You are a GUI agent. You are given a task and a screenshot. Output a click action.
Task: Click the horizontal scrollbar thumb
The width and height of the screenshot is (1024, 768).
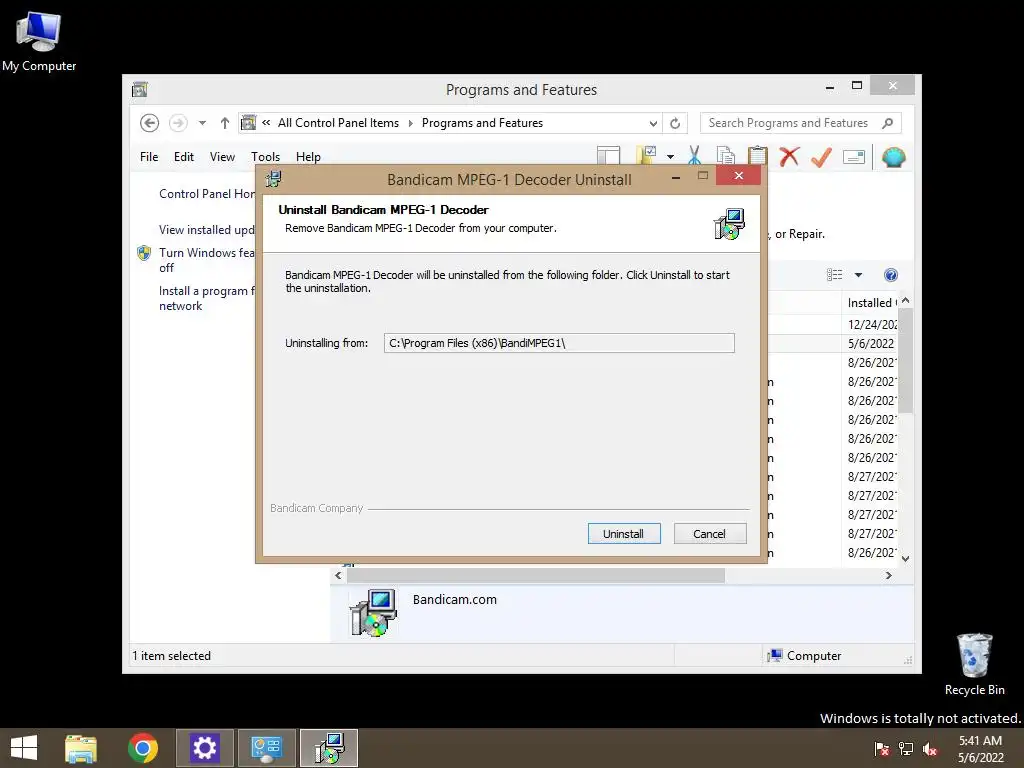pos(536,575)
